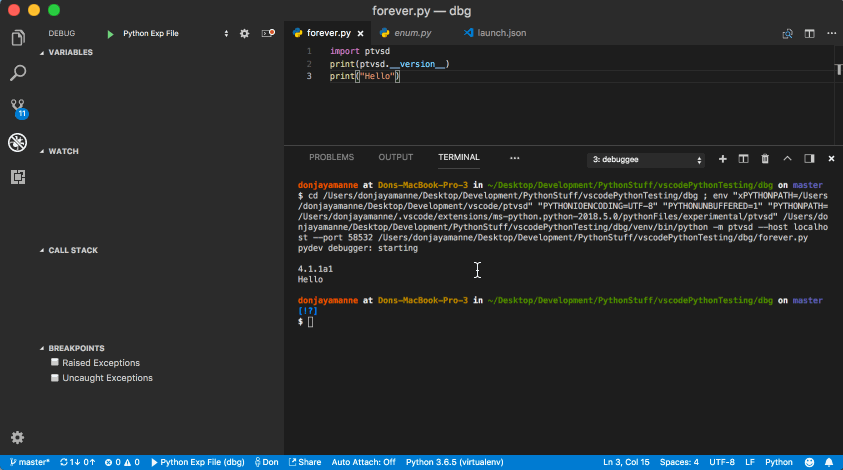Change LF end of line sequence
This screenshot has width=843, height=470.
pos(749,462)
